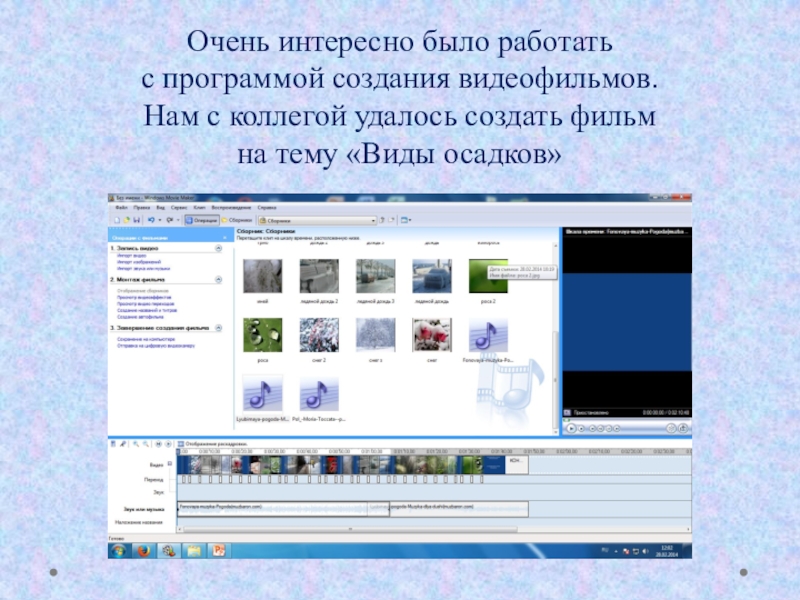Click Сохранение на компьютере link

click(x=146, y=339)
